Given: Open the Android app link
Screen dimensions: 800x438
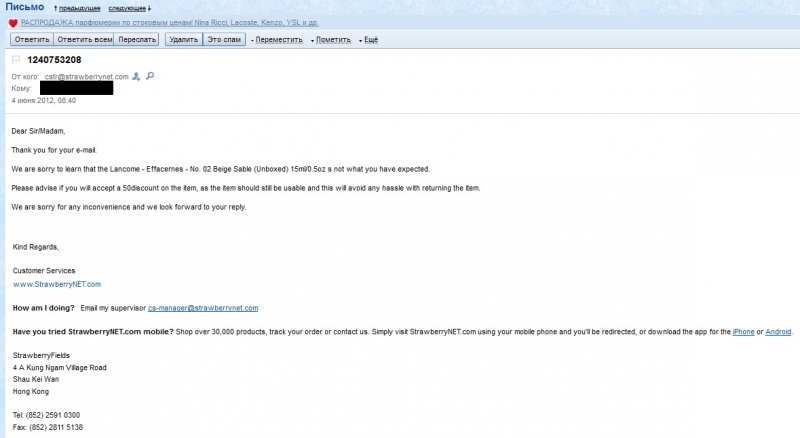Looking at the screenshot, I should 778,331.
